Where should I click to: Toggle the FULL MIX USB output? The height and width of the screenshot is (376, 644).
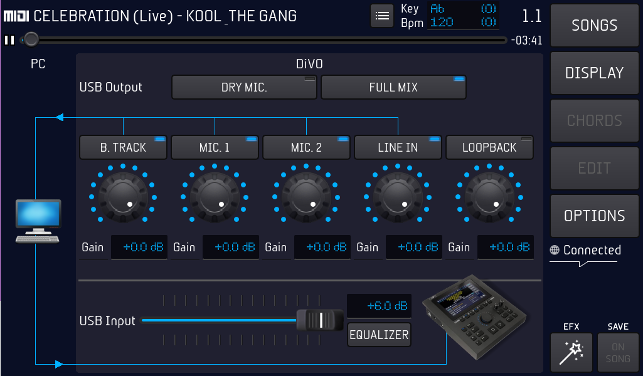(x=393, y=87)
